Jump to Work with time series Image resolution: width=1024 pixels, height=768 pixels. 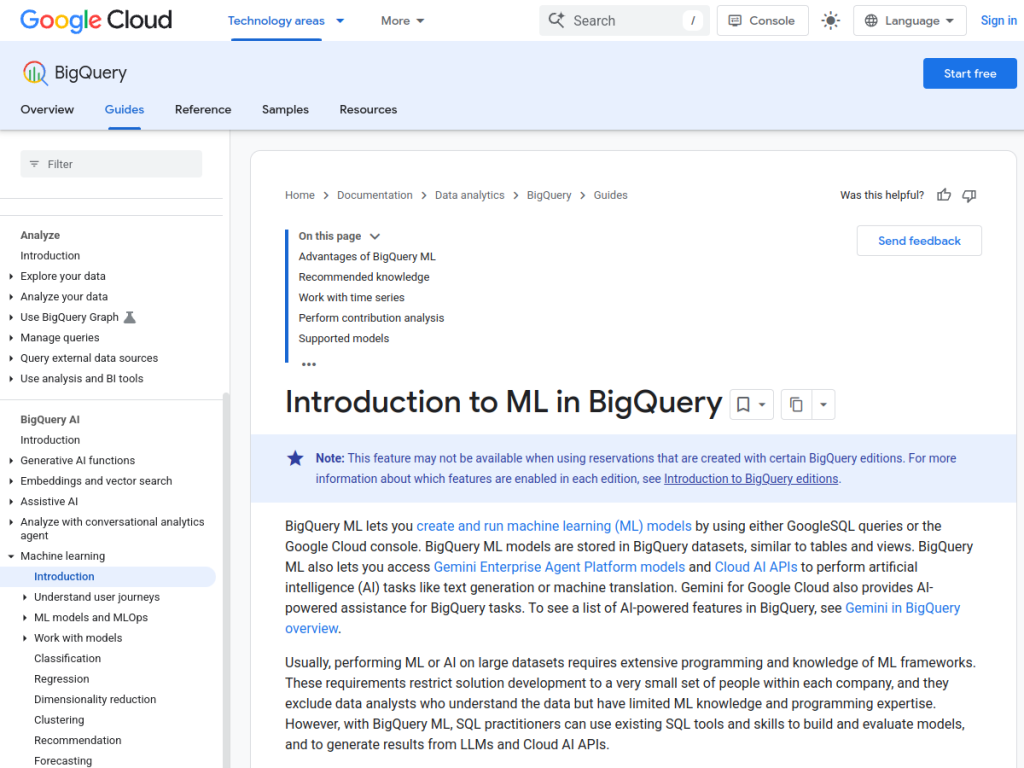pyautogui.click(x=351, y=298)
